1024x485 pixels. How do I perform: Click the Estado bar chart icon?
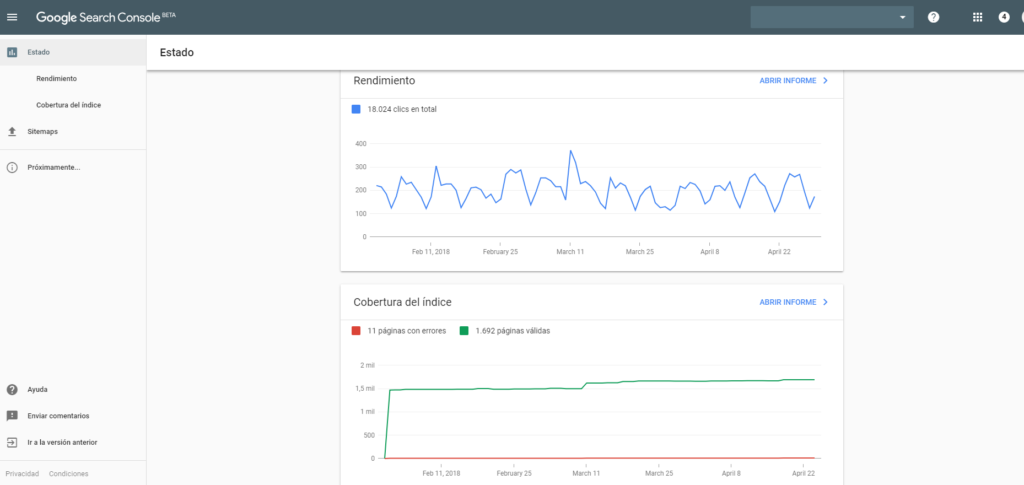pyautogui.click(x=12, y=52)
